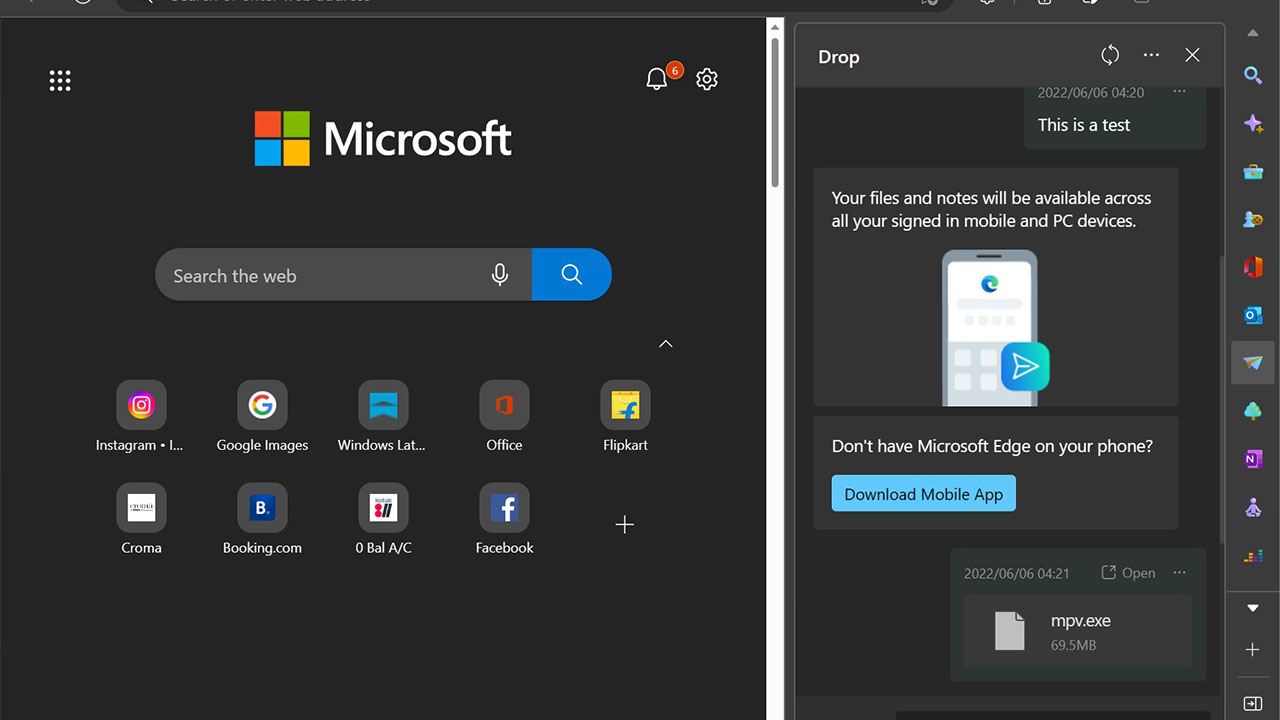Image resolution: width=1280 pixels, height=720 pixels.
Task: Click the blue web search button
Action: [x=571, y=274]
